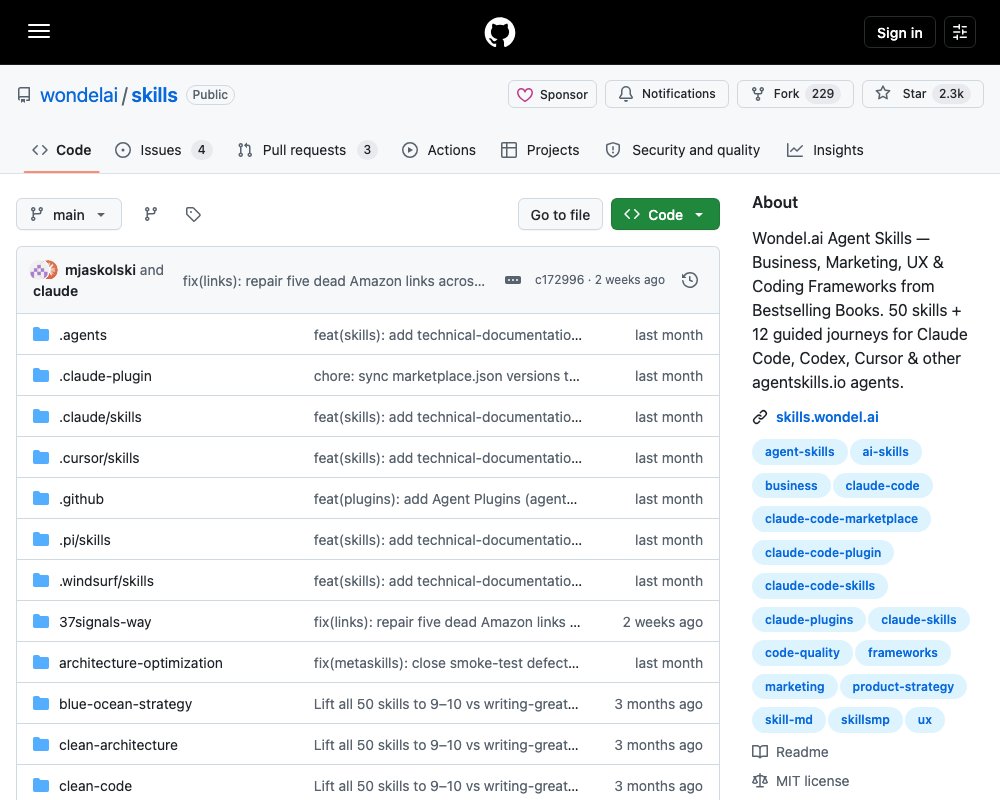Open the MIT license link

(800, 781)
